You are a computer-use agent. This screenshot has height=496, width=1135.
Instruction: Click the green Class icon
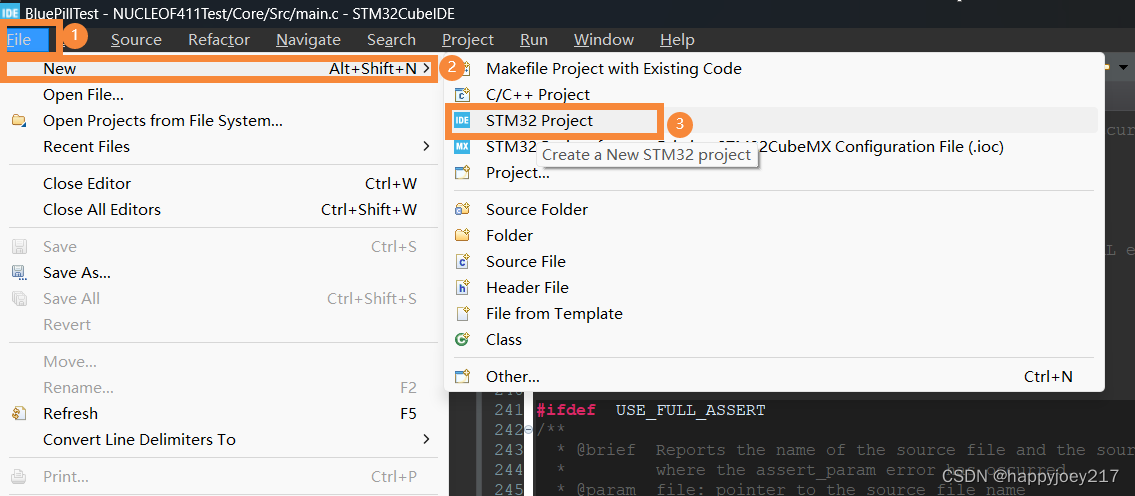click(463, 339)
